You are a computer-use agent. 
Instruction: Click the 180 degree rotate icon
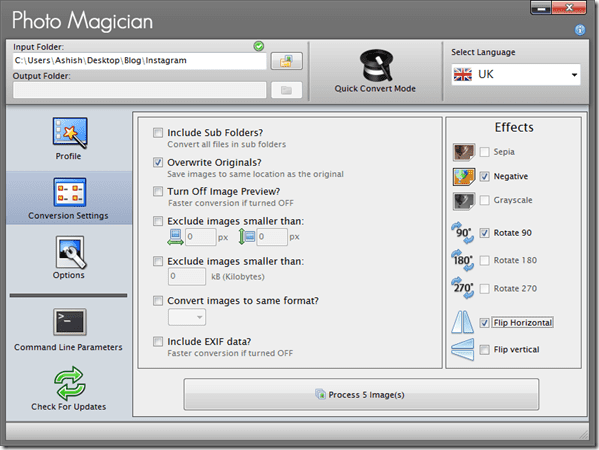[x=463, y=260]
